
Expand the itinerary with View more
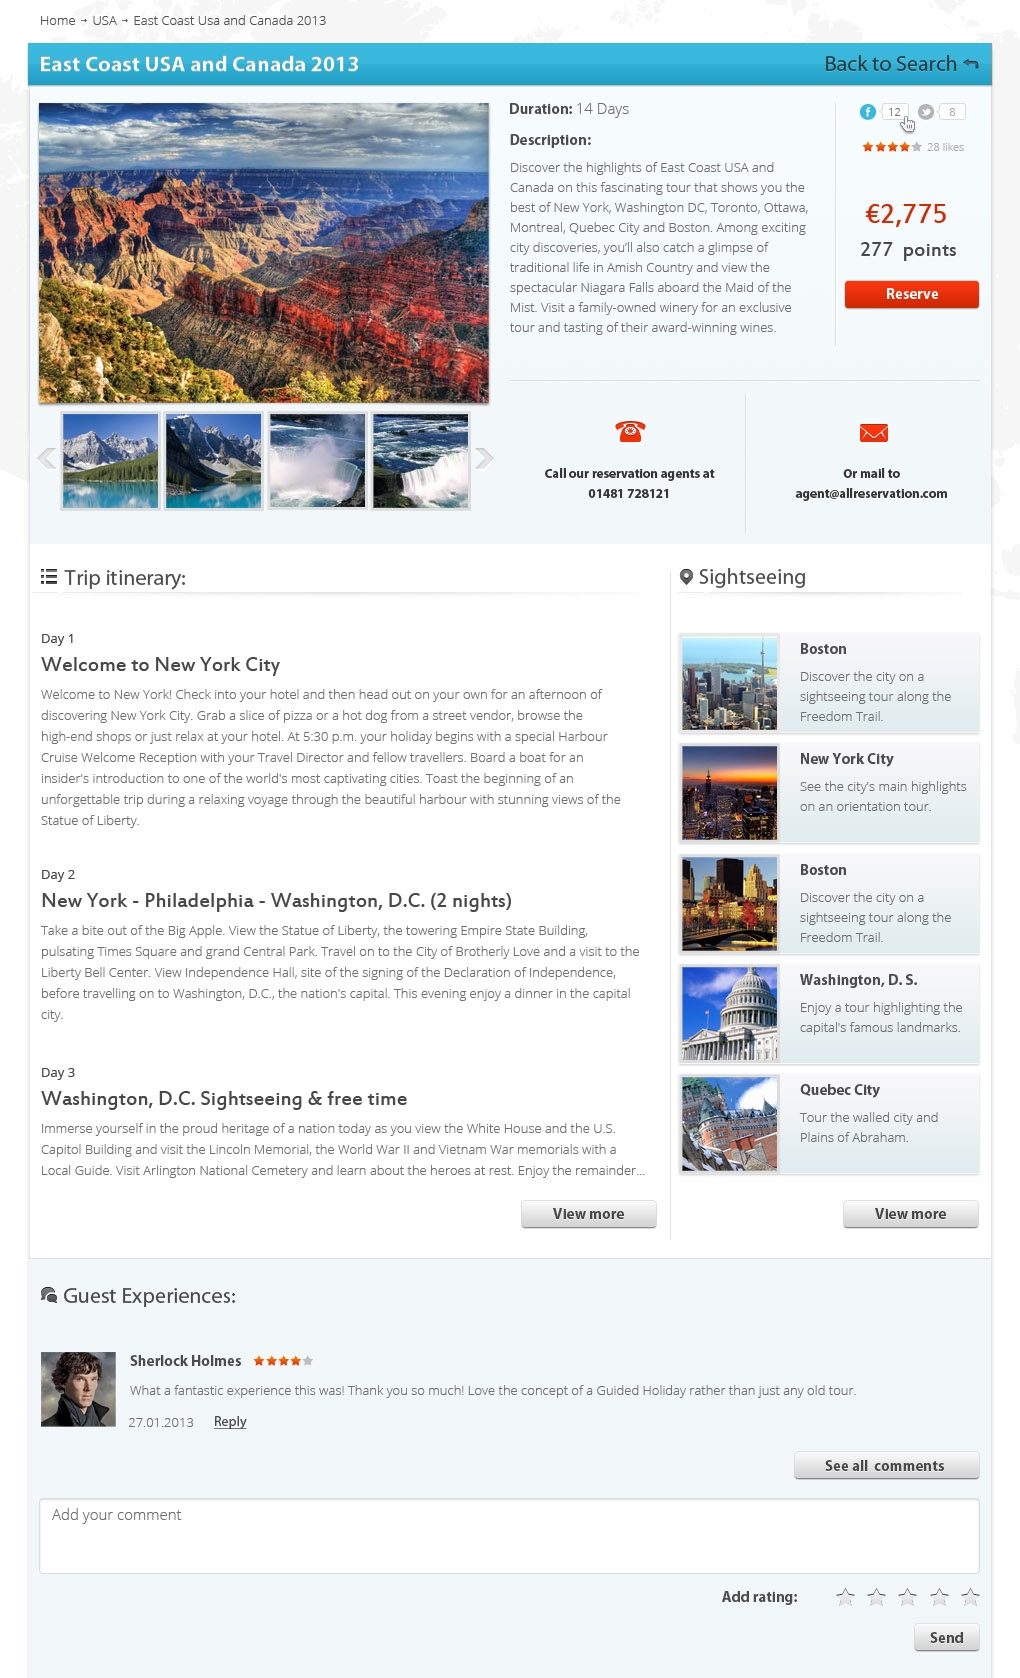tap(589, 1214)
